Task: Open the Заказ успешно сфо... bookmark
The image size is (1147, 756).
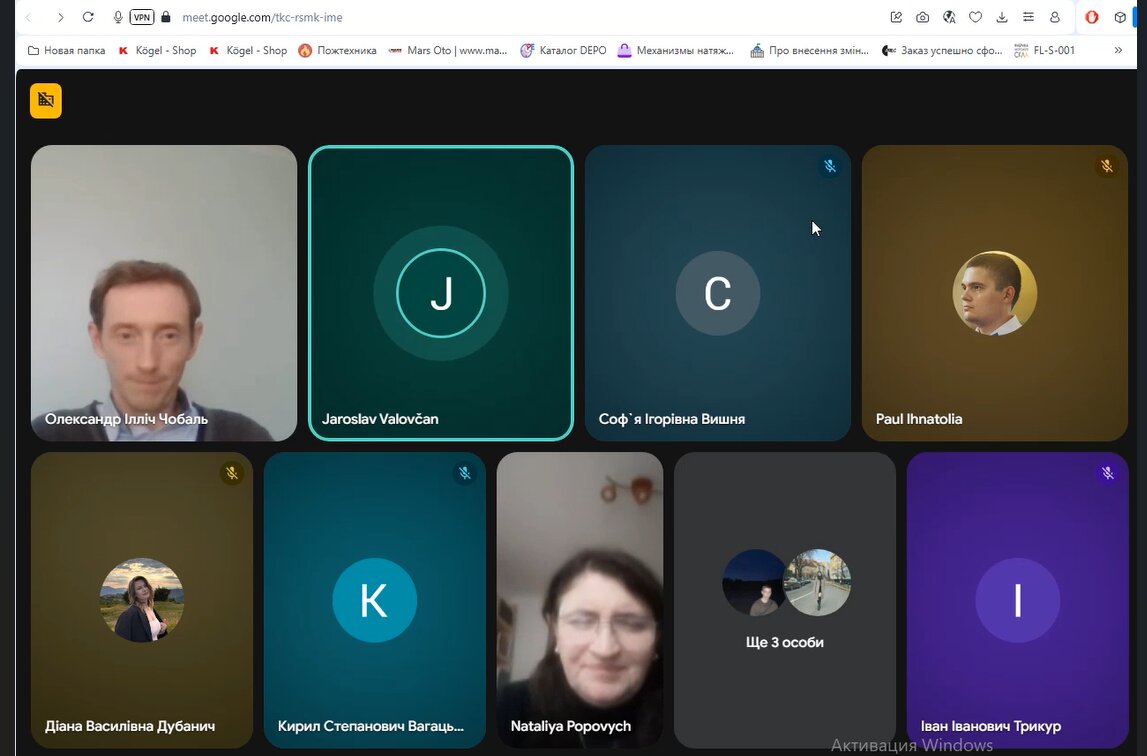Action: coord(942,50)
